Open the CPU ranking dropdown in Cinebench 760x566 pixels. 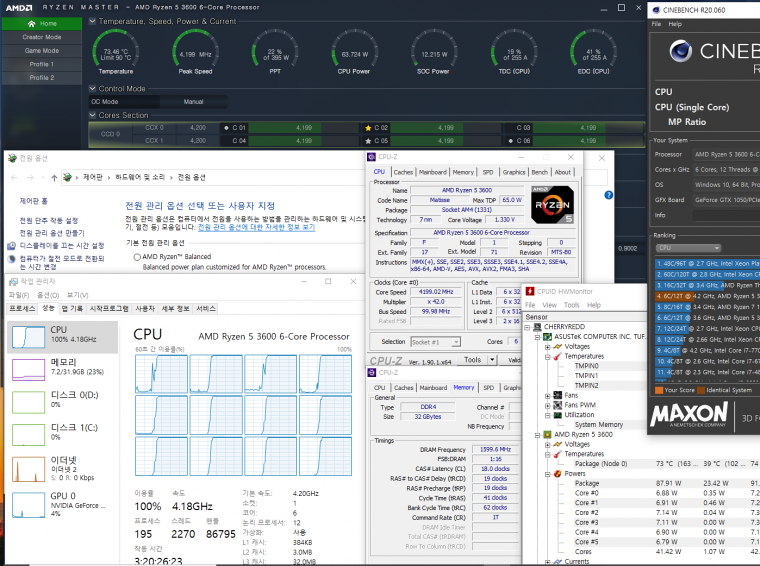[688, 248]
